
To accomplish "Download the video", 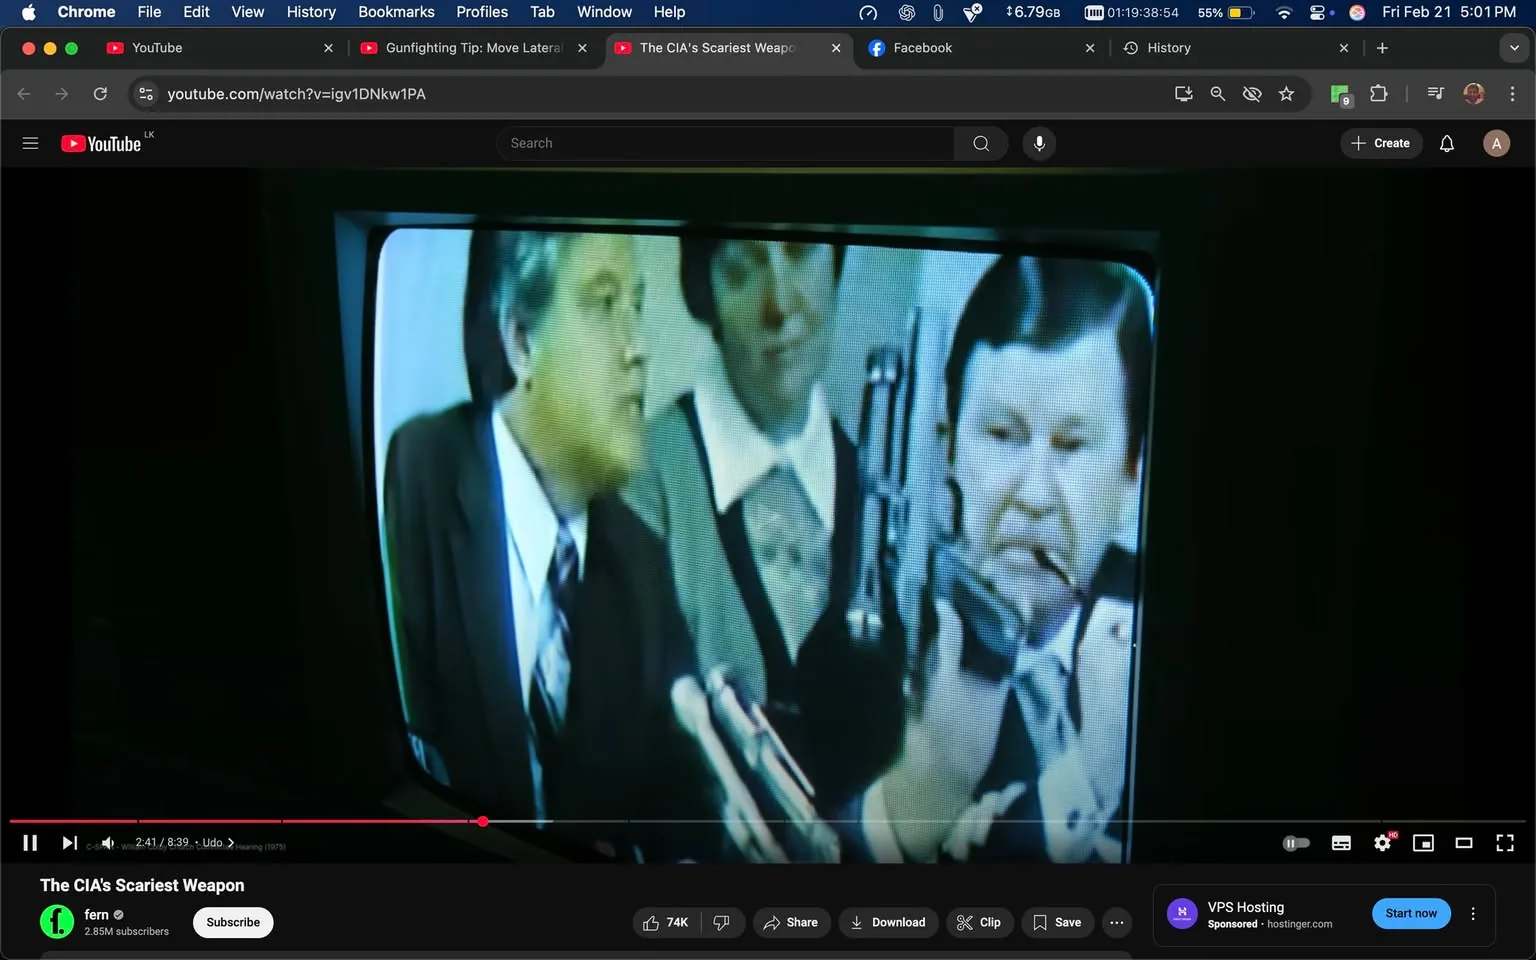I will pos(888,922).
